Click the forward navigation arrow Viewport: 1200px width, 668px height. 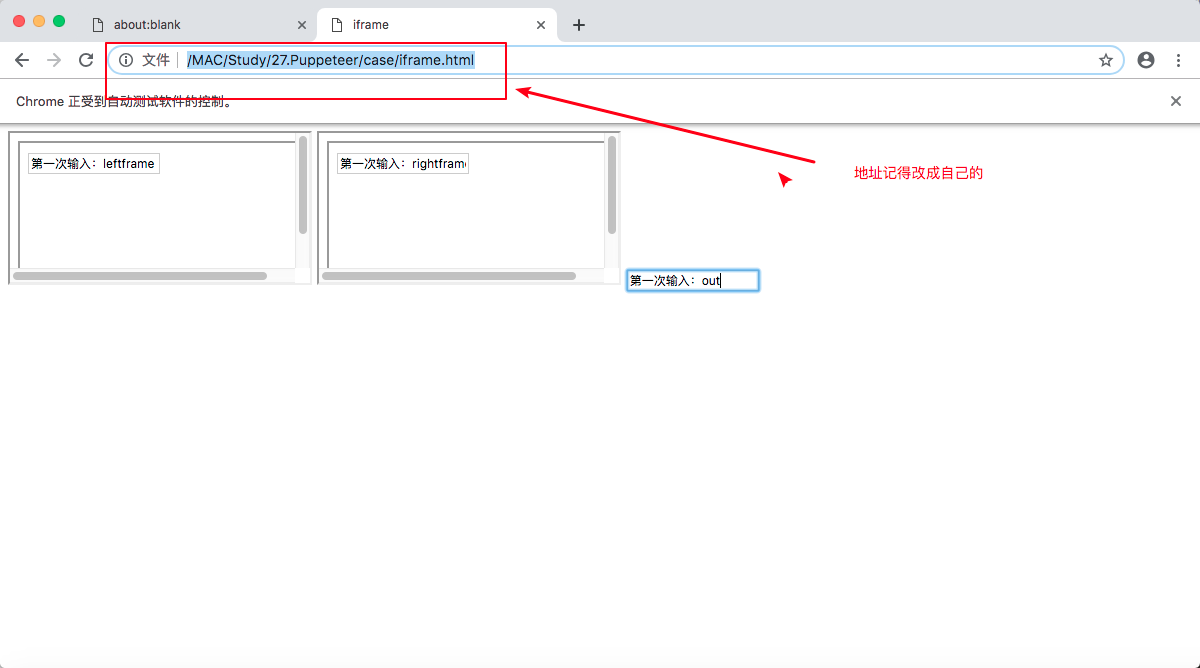54,60
